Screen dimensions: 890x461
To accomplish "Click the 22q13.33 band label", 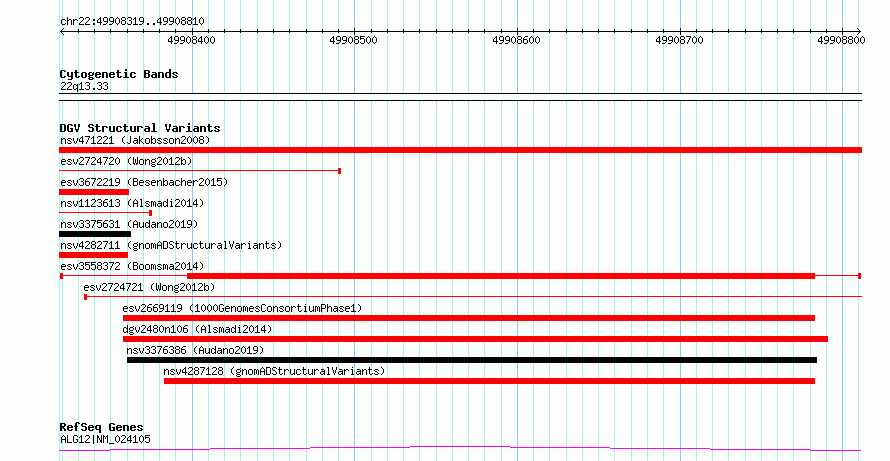I will [84, 87].
